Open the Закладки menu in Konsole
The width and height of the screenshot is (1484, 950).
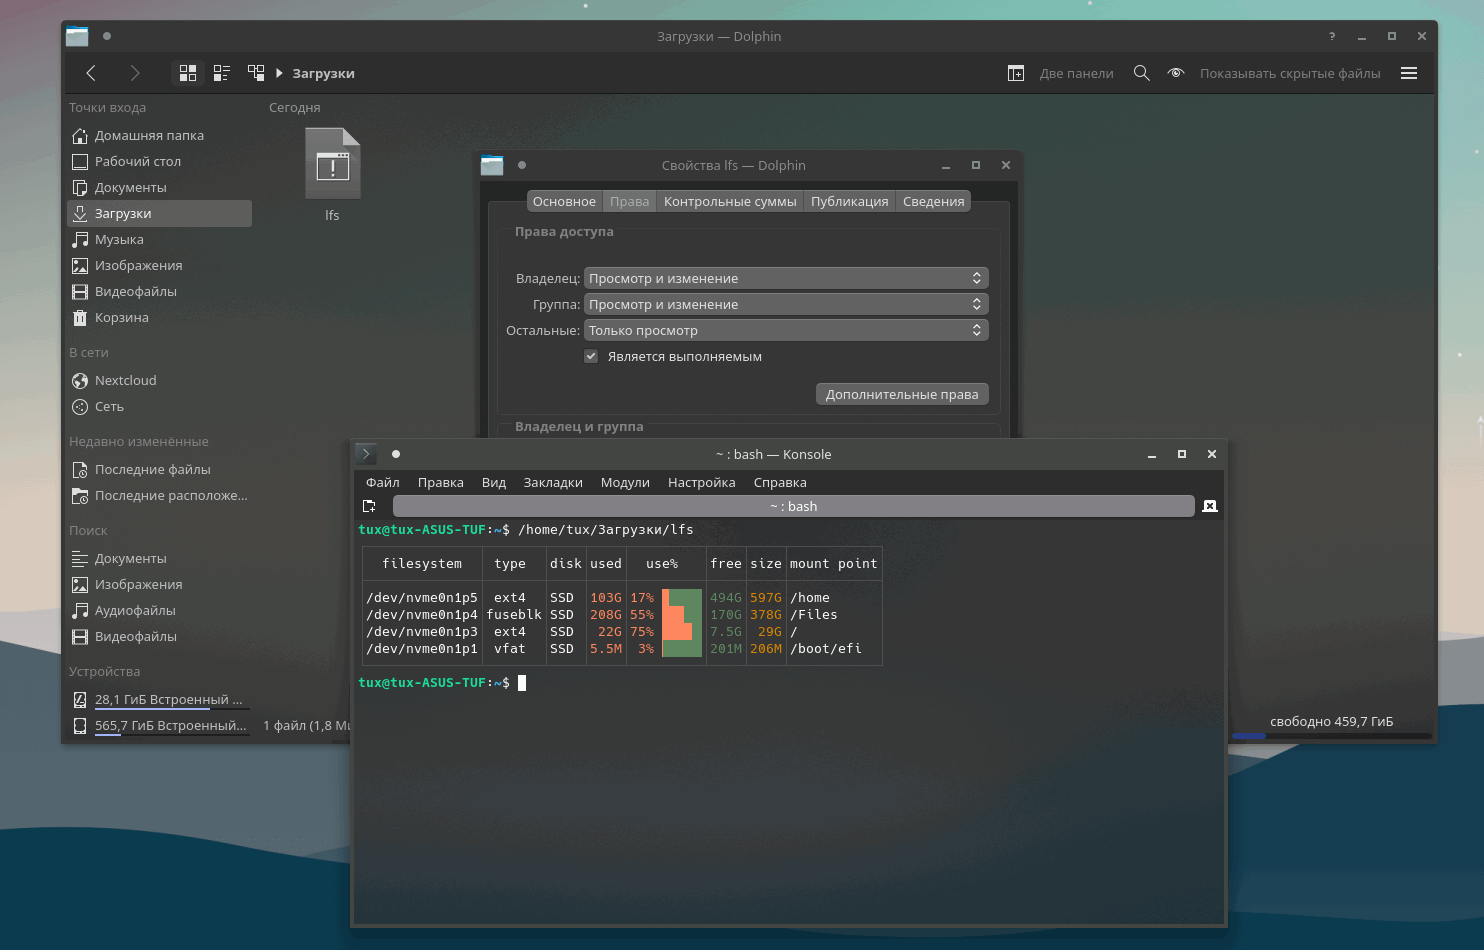click(553, 482)
